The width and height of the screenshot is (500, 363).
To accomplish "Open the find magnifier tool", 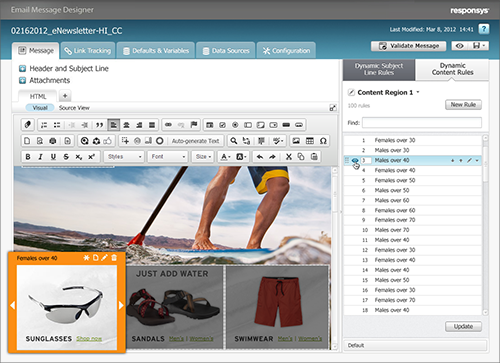I will (x=234, y=141).
